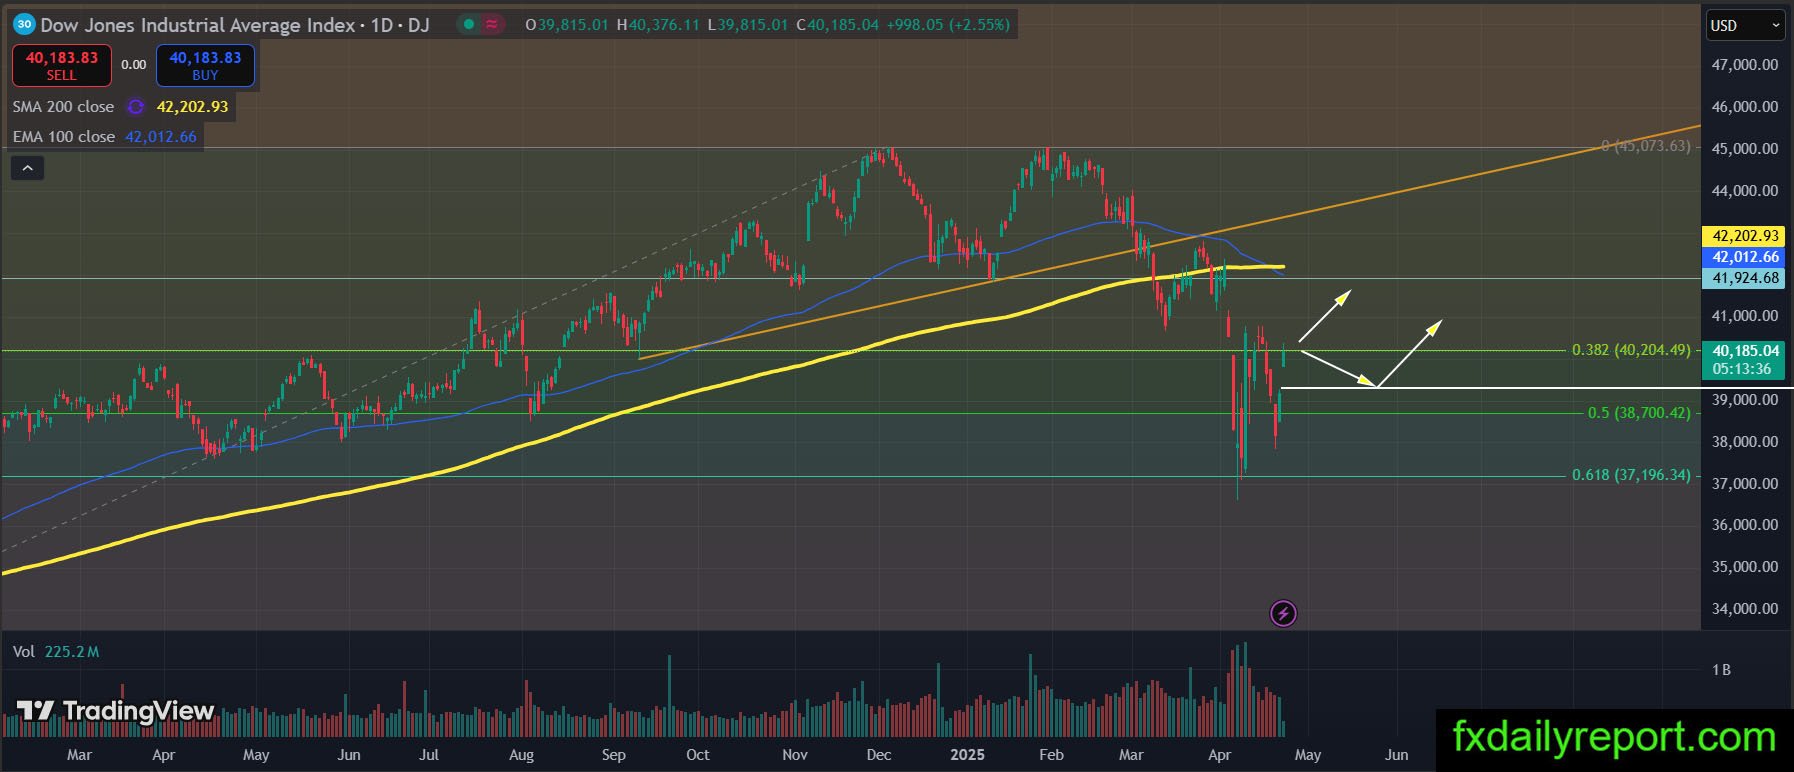Click the Sep label on time axis
The width and height of the screenshot is (1794, 772).
click(613, 755)
